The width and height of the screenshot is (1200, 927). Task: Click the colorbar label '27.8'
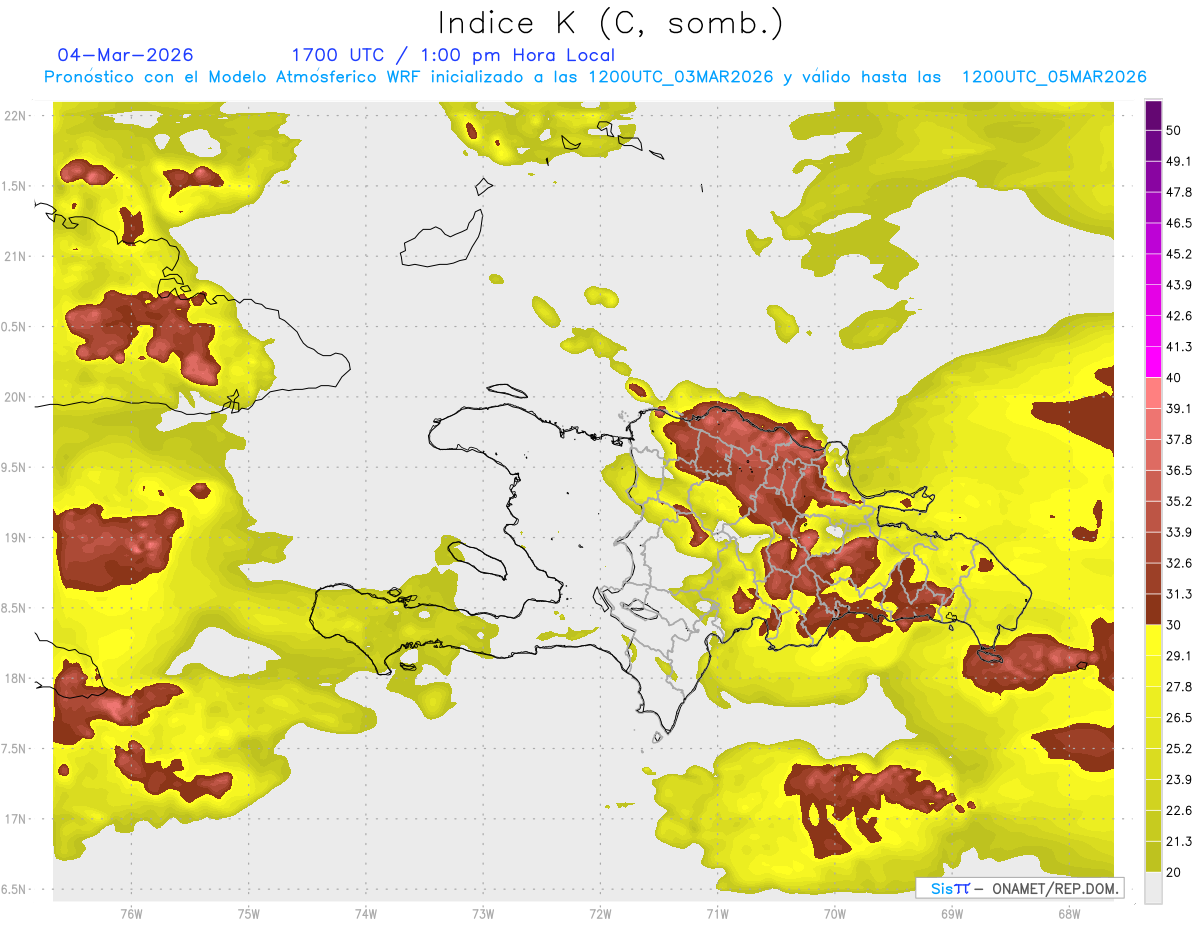[1179, 687]
